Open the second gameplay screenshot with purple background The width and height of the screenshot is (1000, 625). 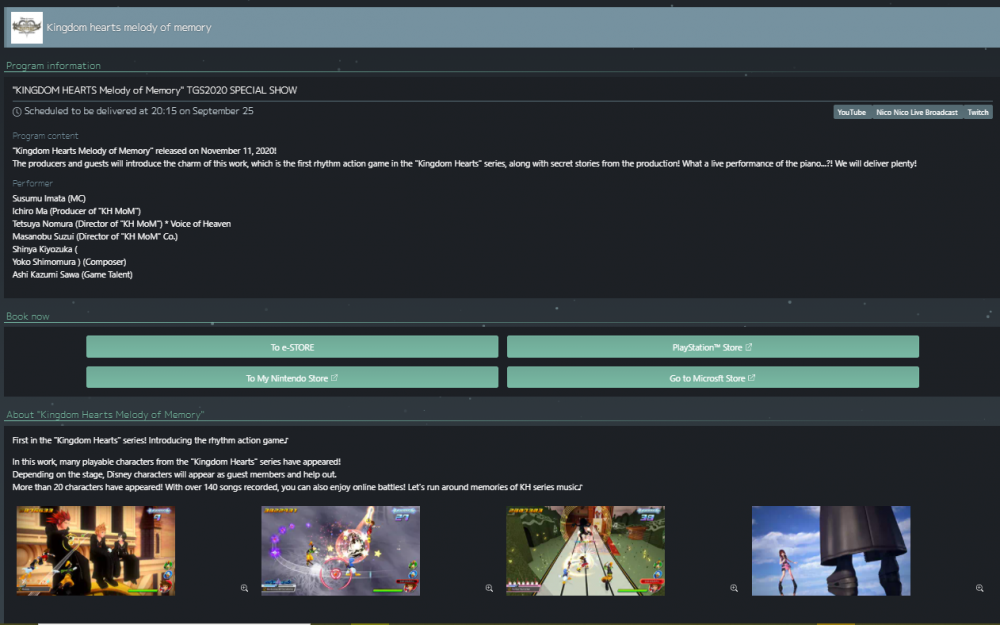pos(340,551)
